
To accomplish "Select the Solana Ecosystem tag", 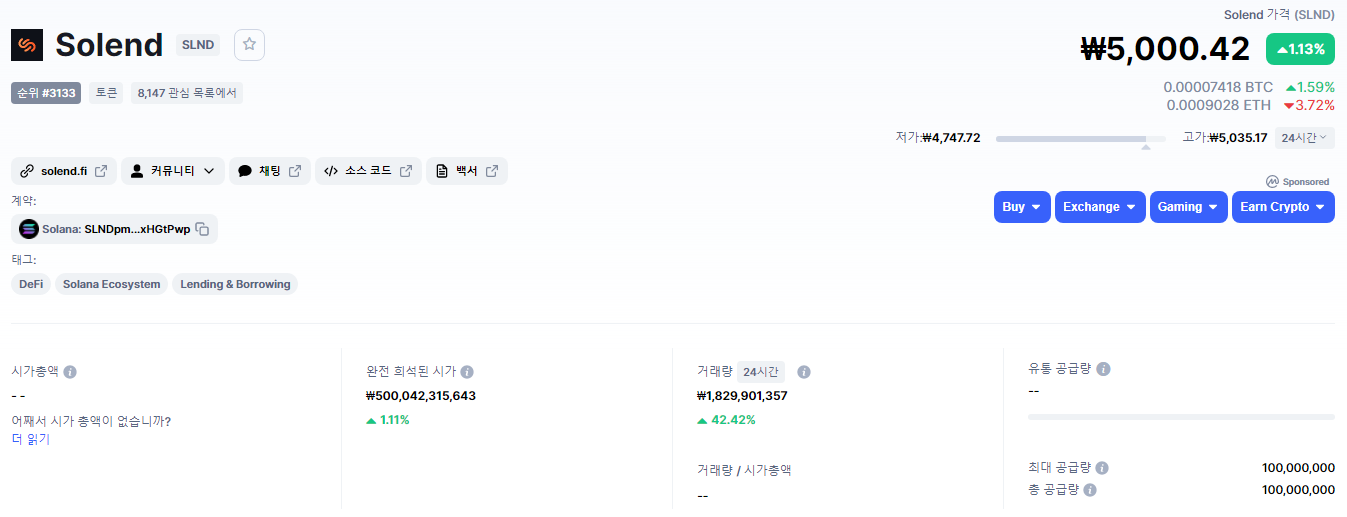I will (x=112, y=284).
